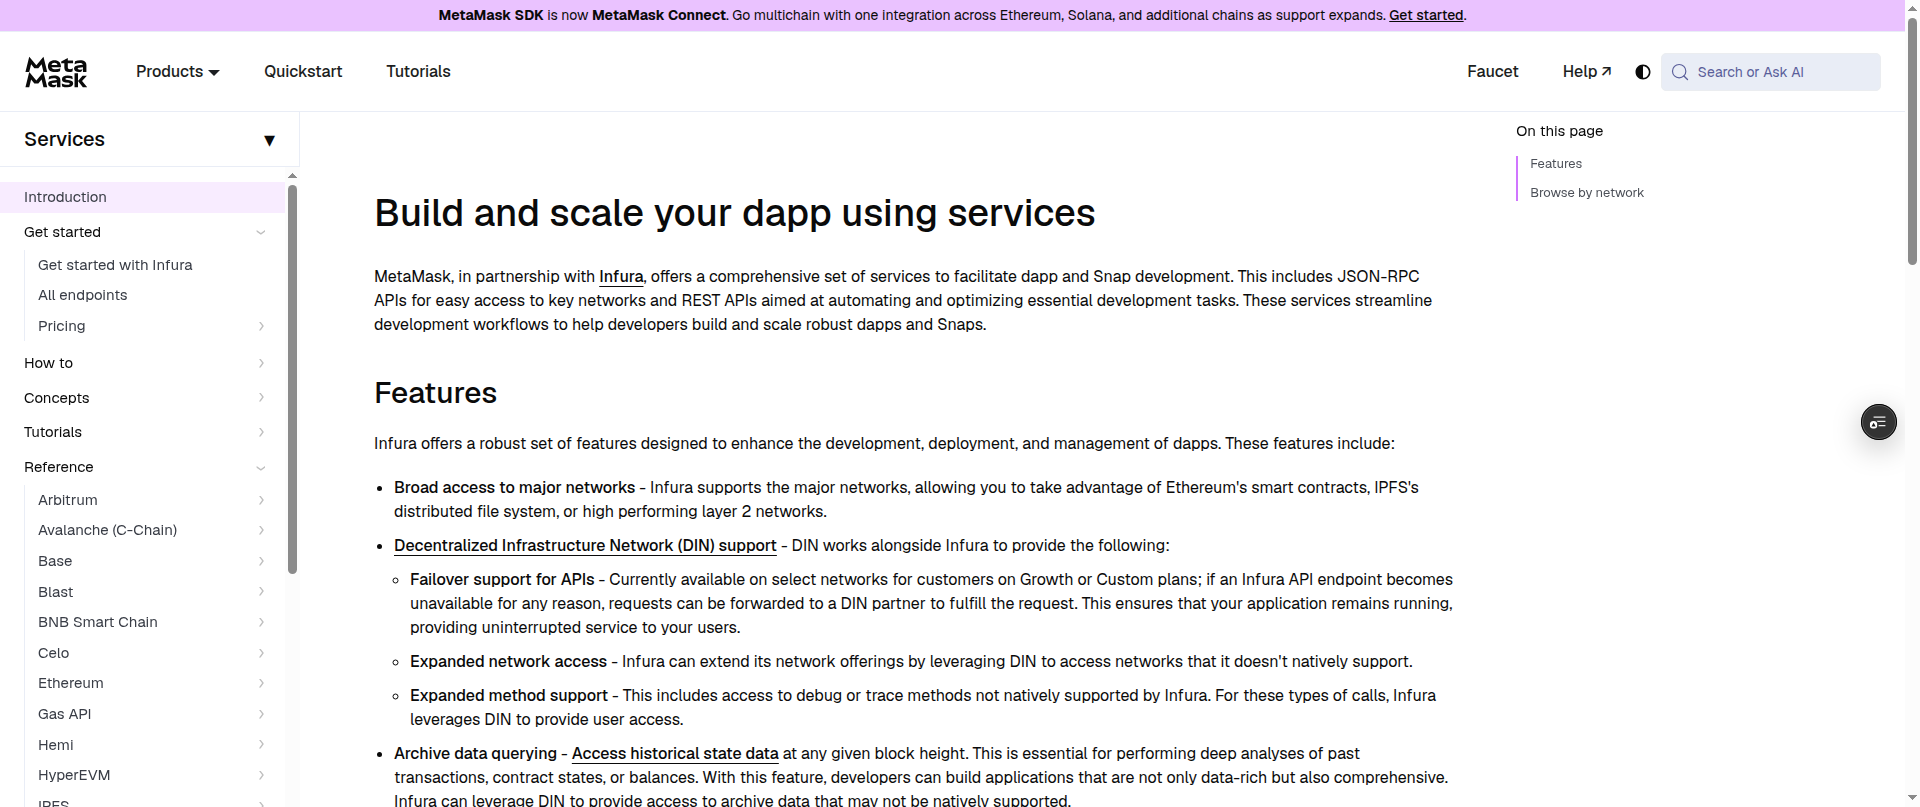The height and width of the screenshot is (807, 1920).
Task: Click the Get started banner link
Action: click(1426, 15)
